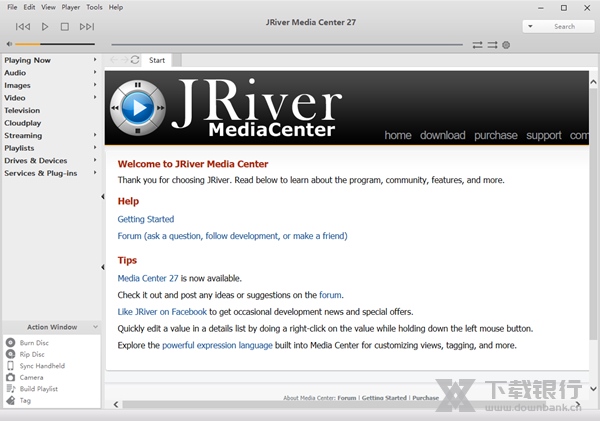
Task: Click the Build Playlist icon
Action: click(x=10, y=389)
